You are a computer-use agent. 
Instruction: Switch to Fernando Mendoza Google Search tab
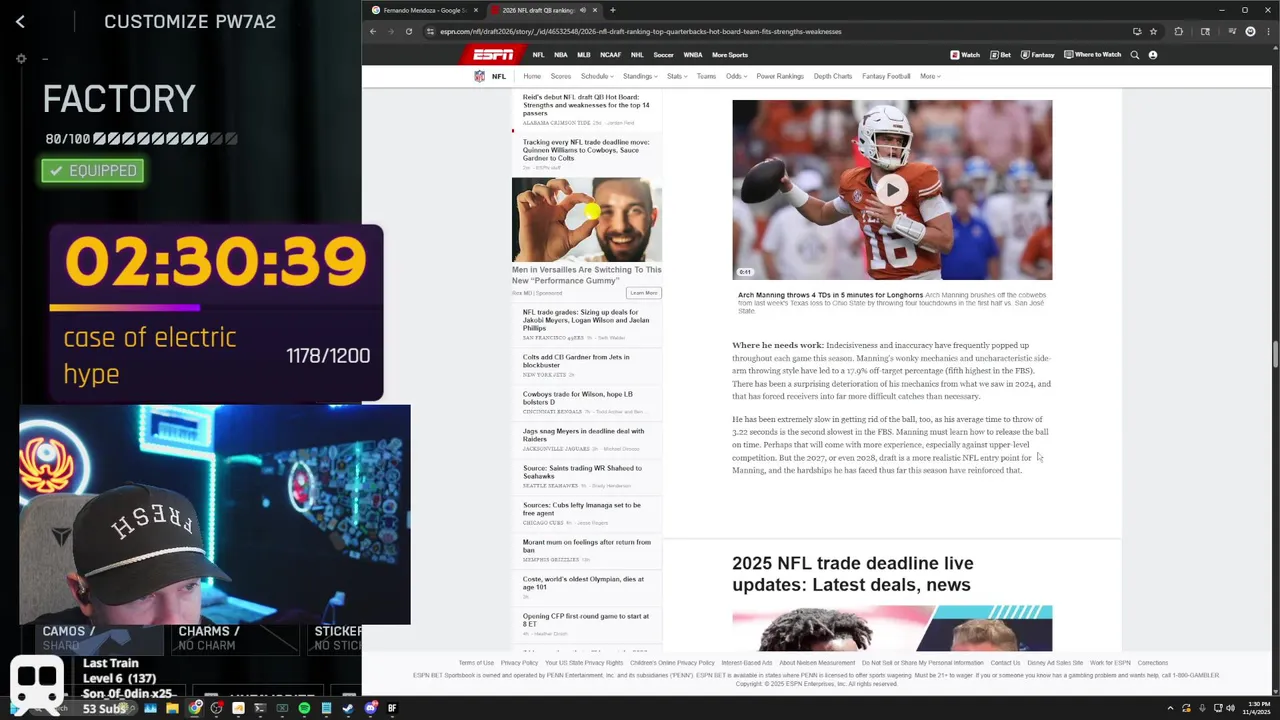(425, 10)
